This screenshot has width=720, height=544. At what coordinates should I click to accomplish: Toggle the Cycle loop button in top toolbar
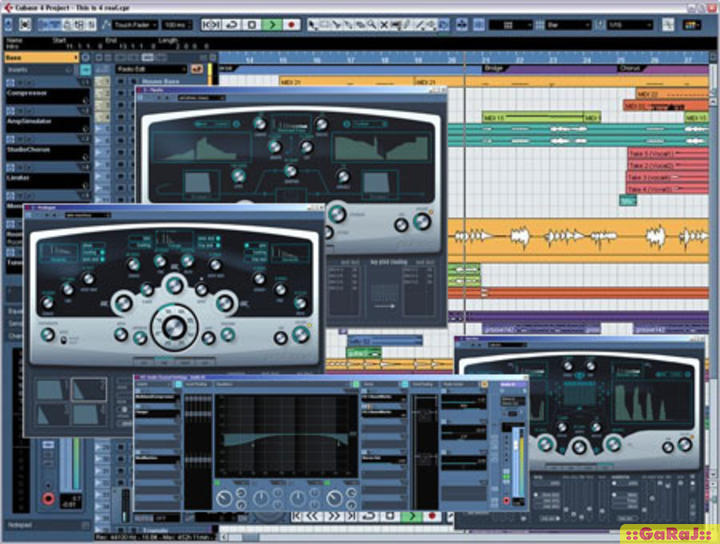[x=232, y=24]
